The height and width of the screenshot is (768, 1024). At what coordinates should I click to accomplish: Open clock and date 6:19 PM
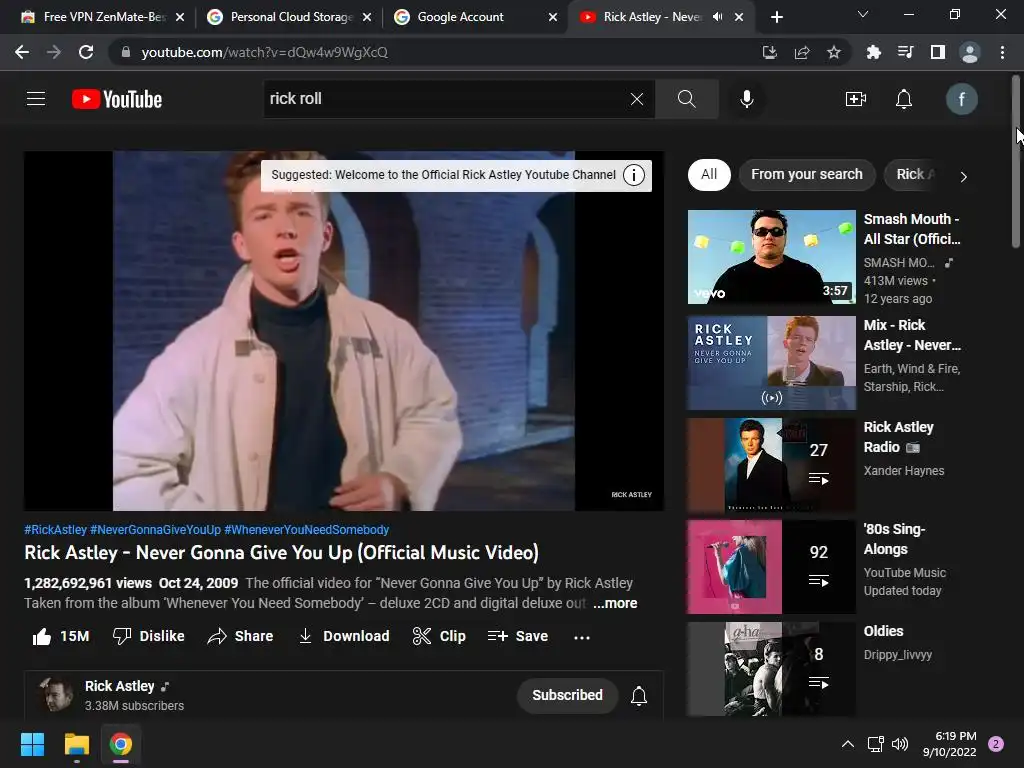click(949, 744)
